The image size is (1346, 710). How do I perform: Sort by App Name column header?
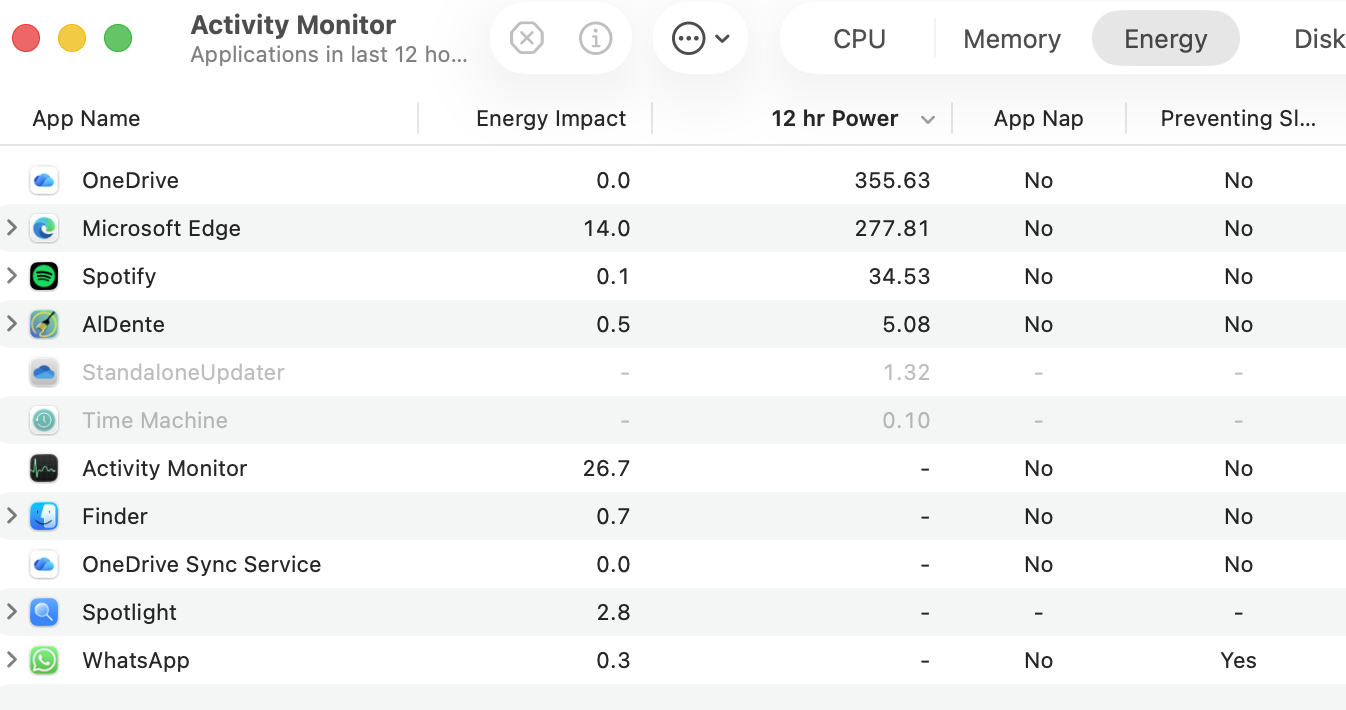click(x=86, y=118)
